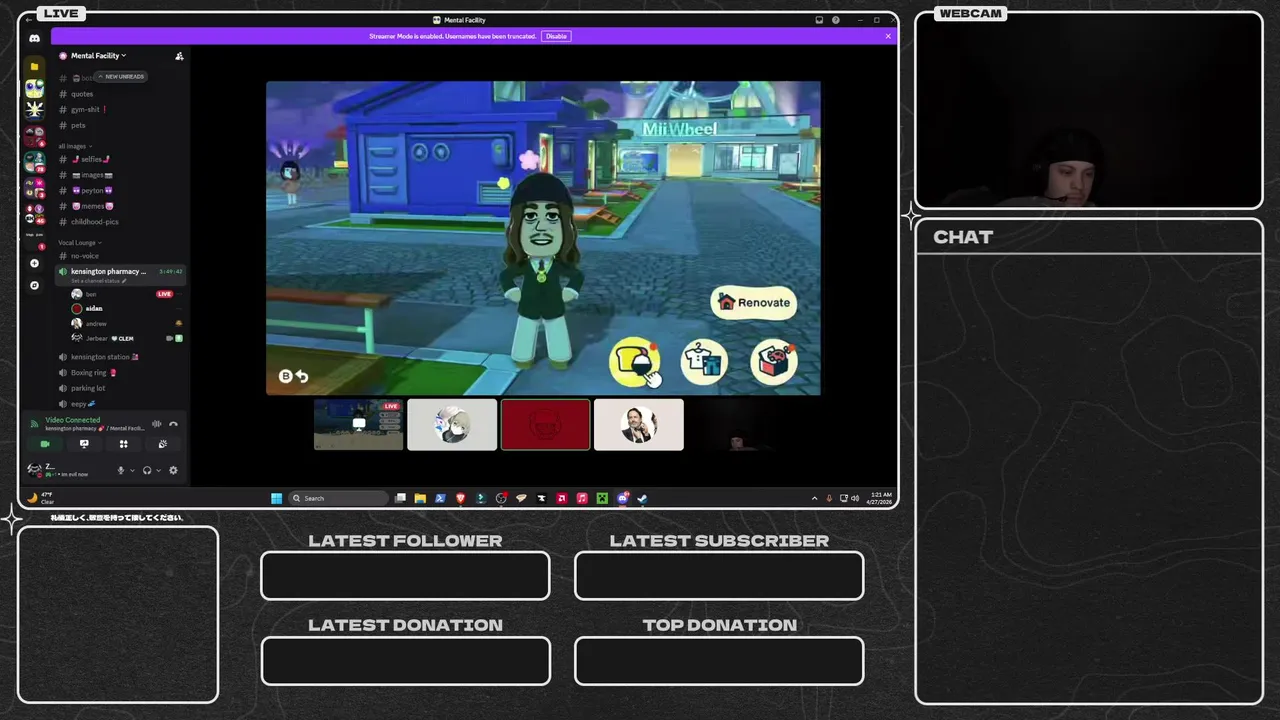Viewport: 1280px width, 720px height.
Task: Click Disable streamer mode button
Action: pyautogui.click(x=556, y=36)
